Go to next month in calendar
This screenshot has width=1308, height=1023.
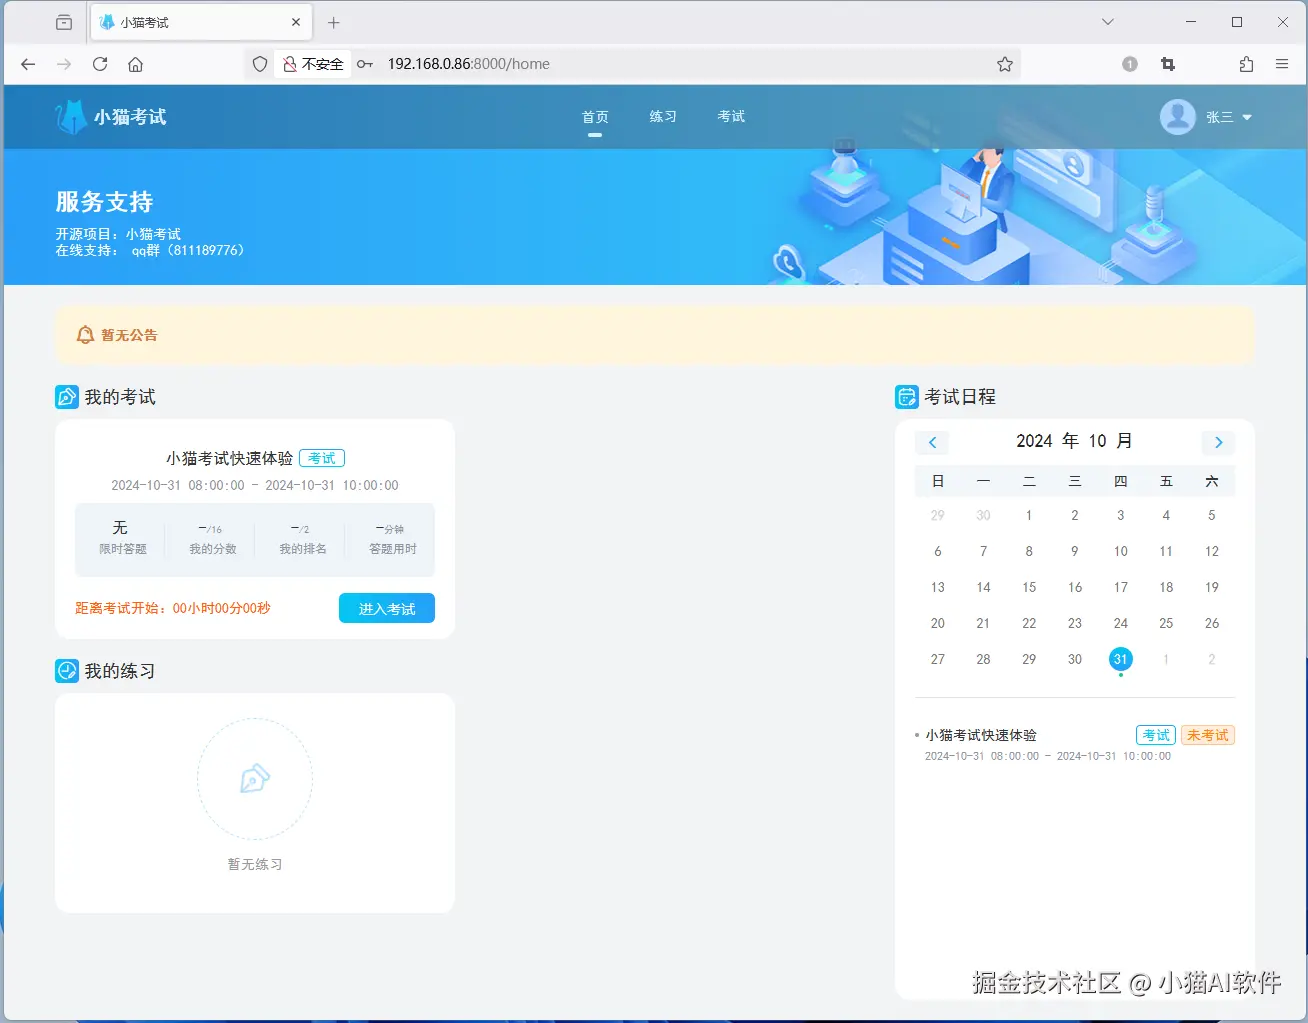[x=1218, y=442]
